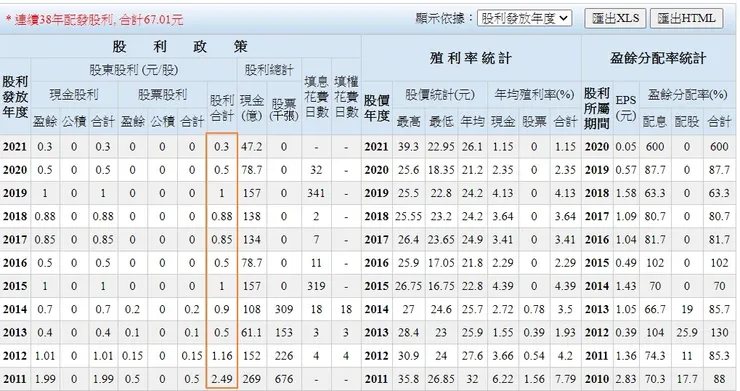Click the 股利發放年度 column header
This screenshot has height=391, width=740.
click(x=15, y=96)
